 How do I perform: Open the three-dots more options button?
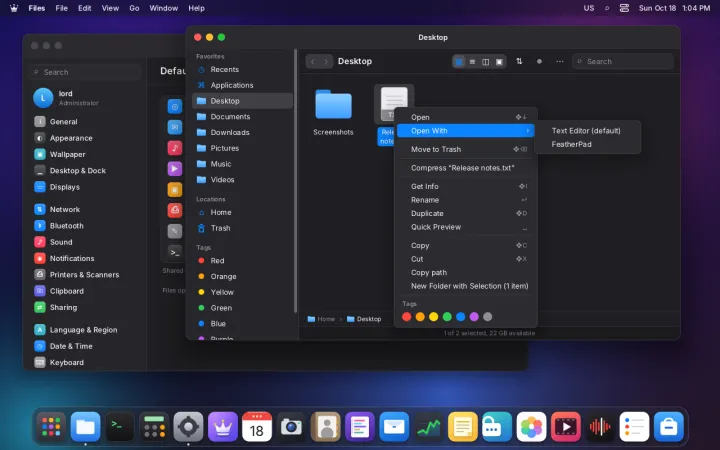pyautogui.click(x=560, y=61)
